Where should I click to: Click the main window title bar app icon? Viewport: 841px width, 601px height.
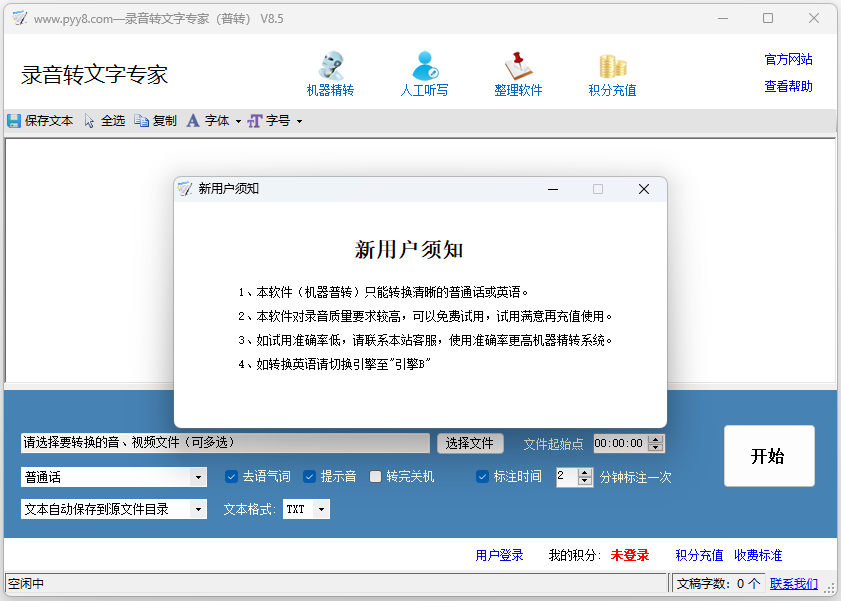click(x=20, y=18)
